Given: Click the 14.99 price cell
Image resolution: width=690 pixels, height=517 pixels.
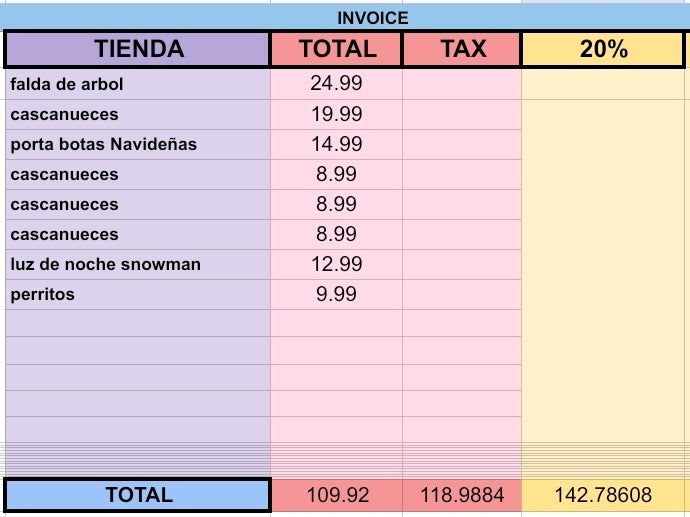Looking at the screenshot, I should 336,144.
